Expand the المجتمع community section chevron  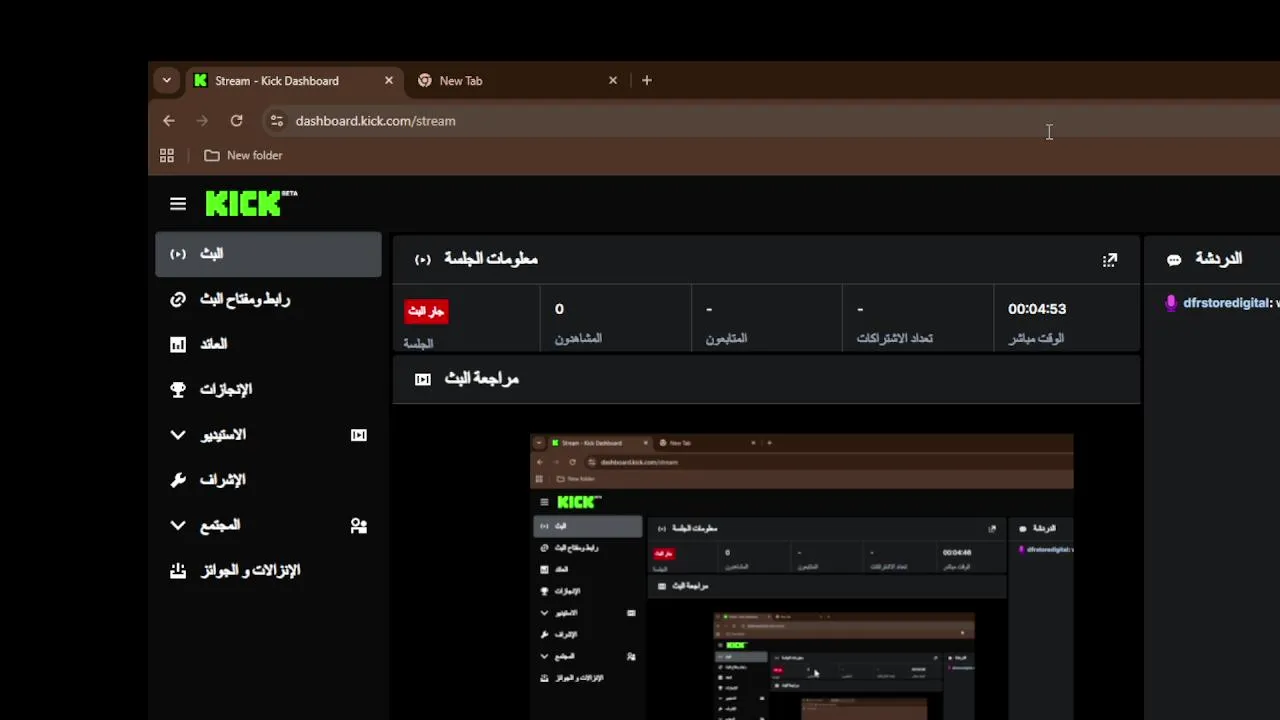click(178, 525)
